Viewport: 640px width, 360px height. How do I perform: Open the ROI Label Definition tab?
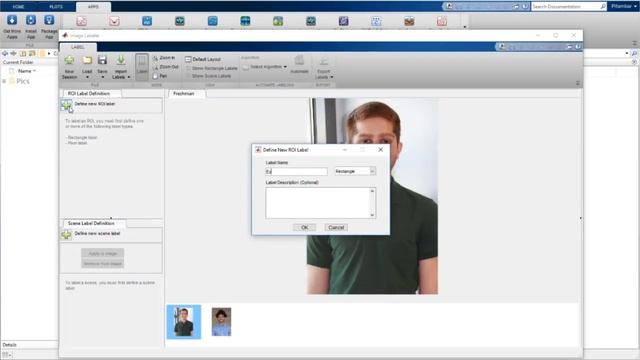[x=89, y=93]
